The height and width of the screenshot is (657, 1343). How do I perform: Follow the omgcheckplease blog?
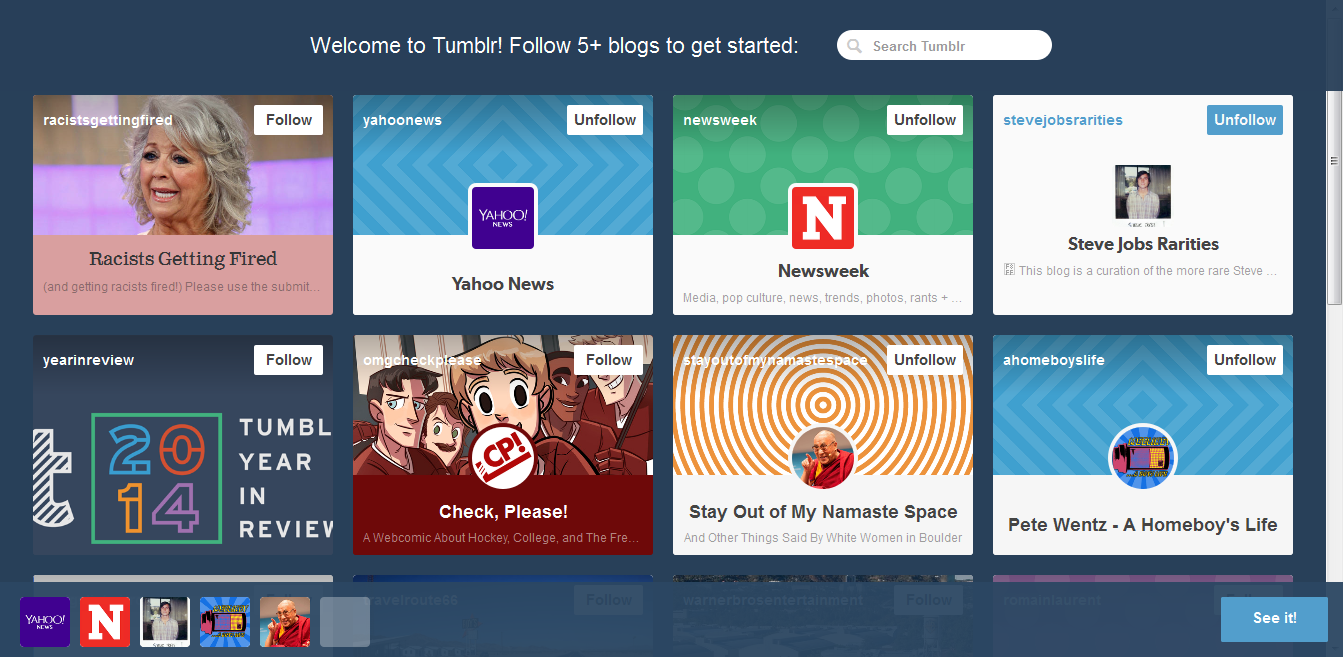608,360
